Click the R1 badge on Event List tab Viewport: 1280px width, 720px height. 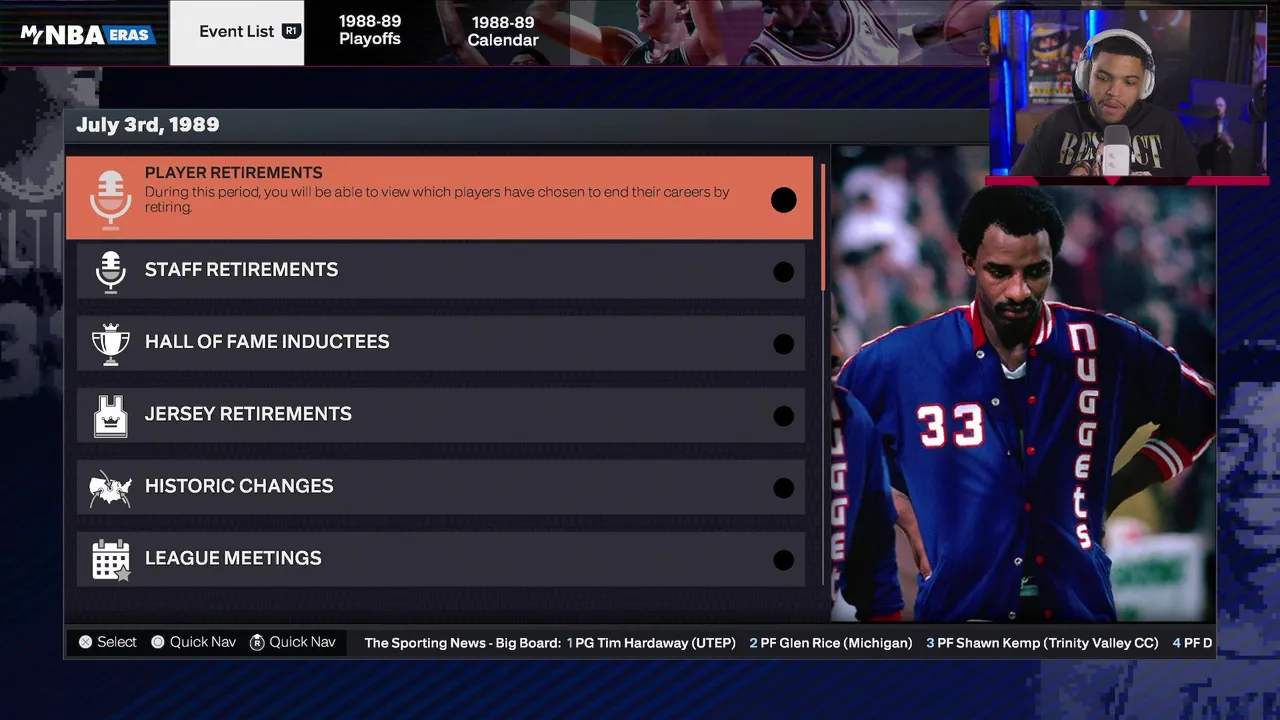290,31
